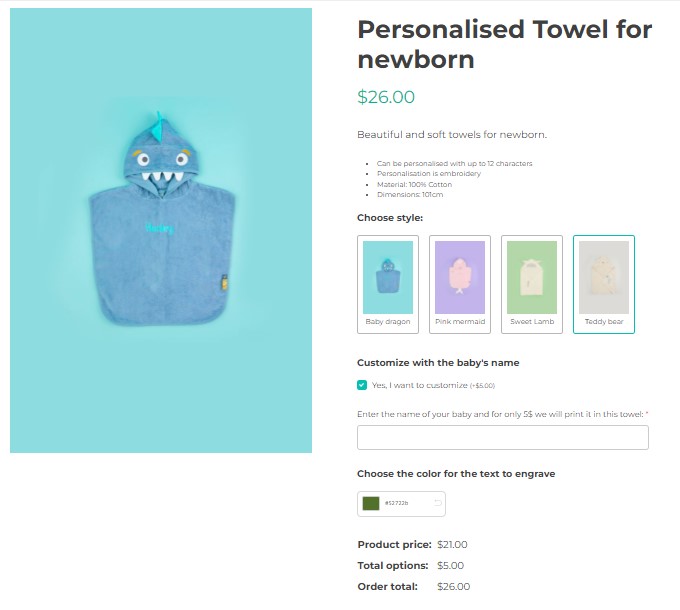
Task: Pick the Sweet Lamb towel style
Action: point(532,284)
